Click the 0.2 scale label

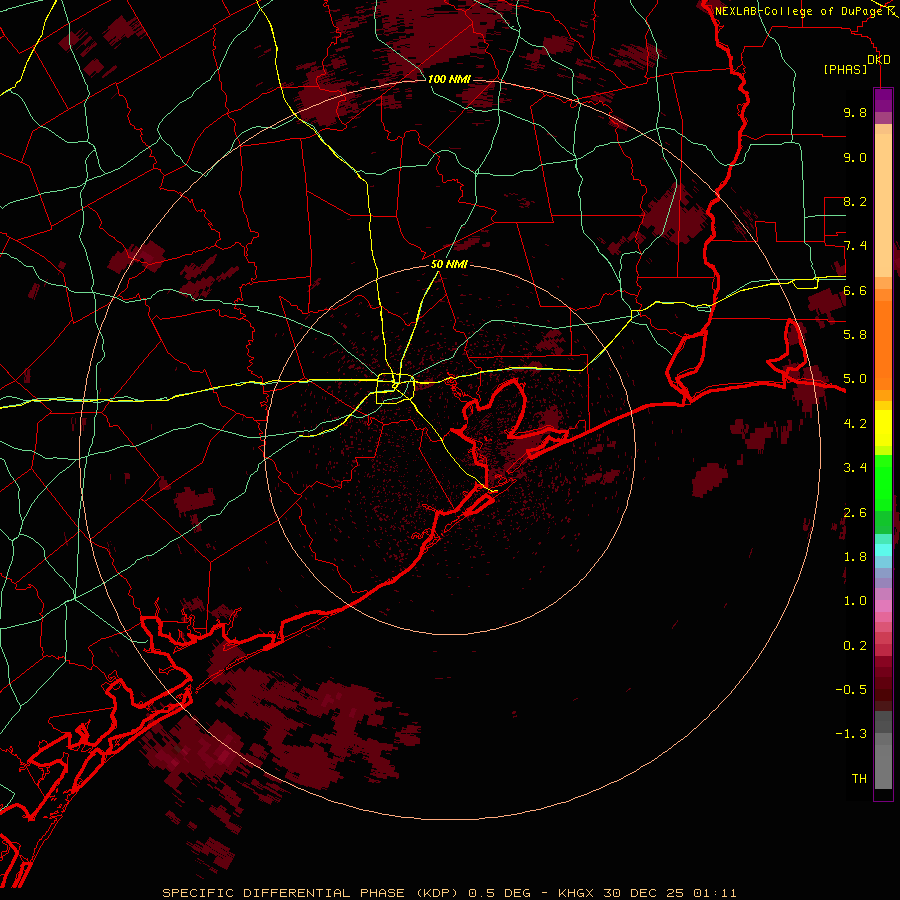[855, 645]
